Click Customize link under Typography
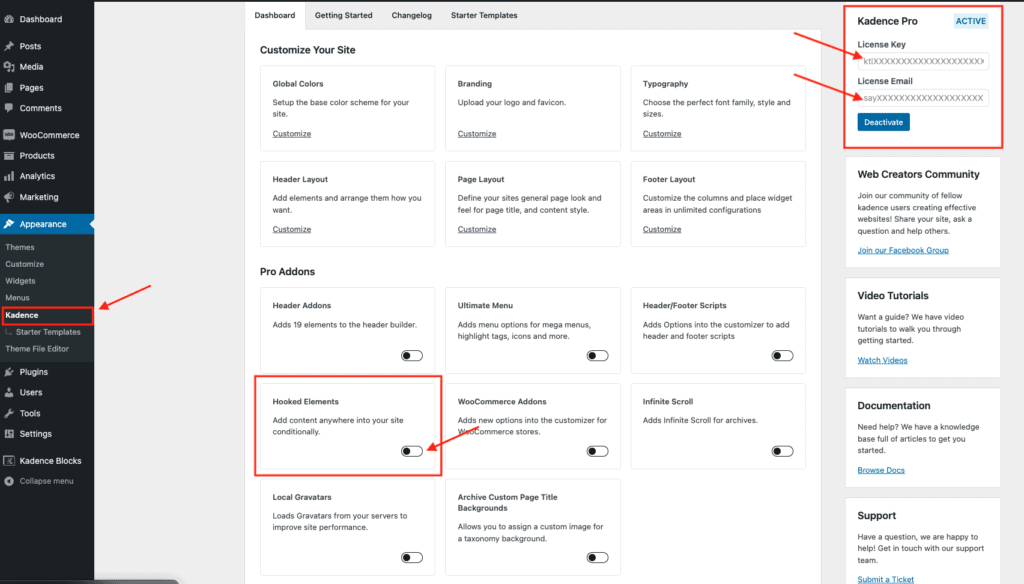The width and height of the screenshot is (1024, 584). pos(662,134)
